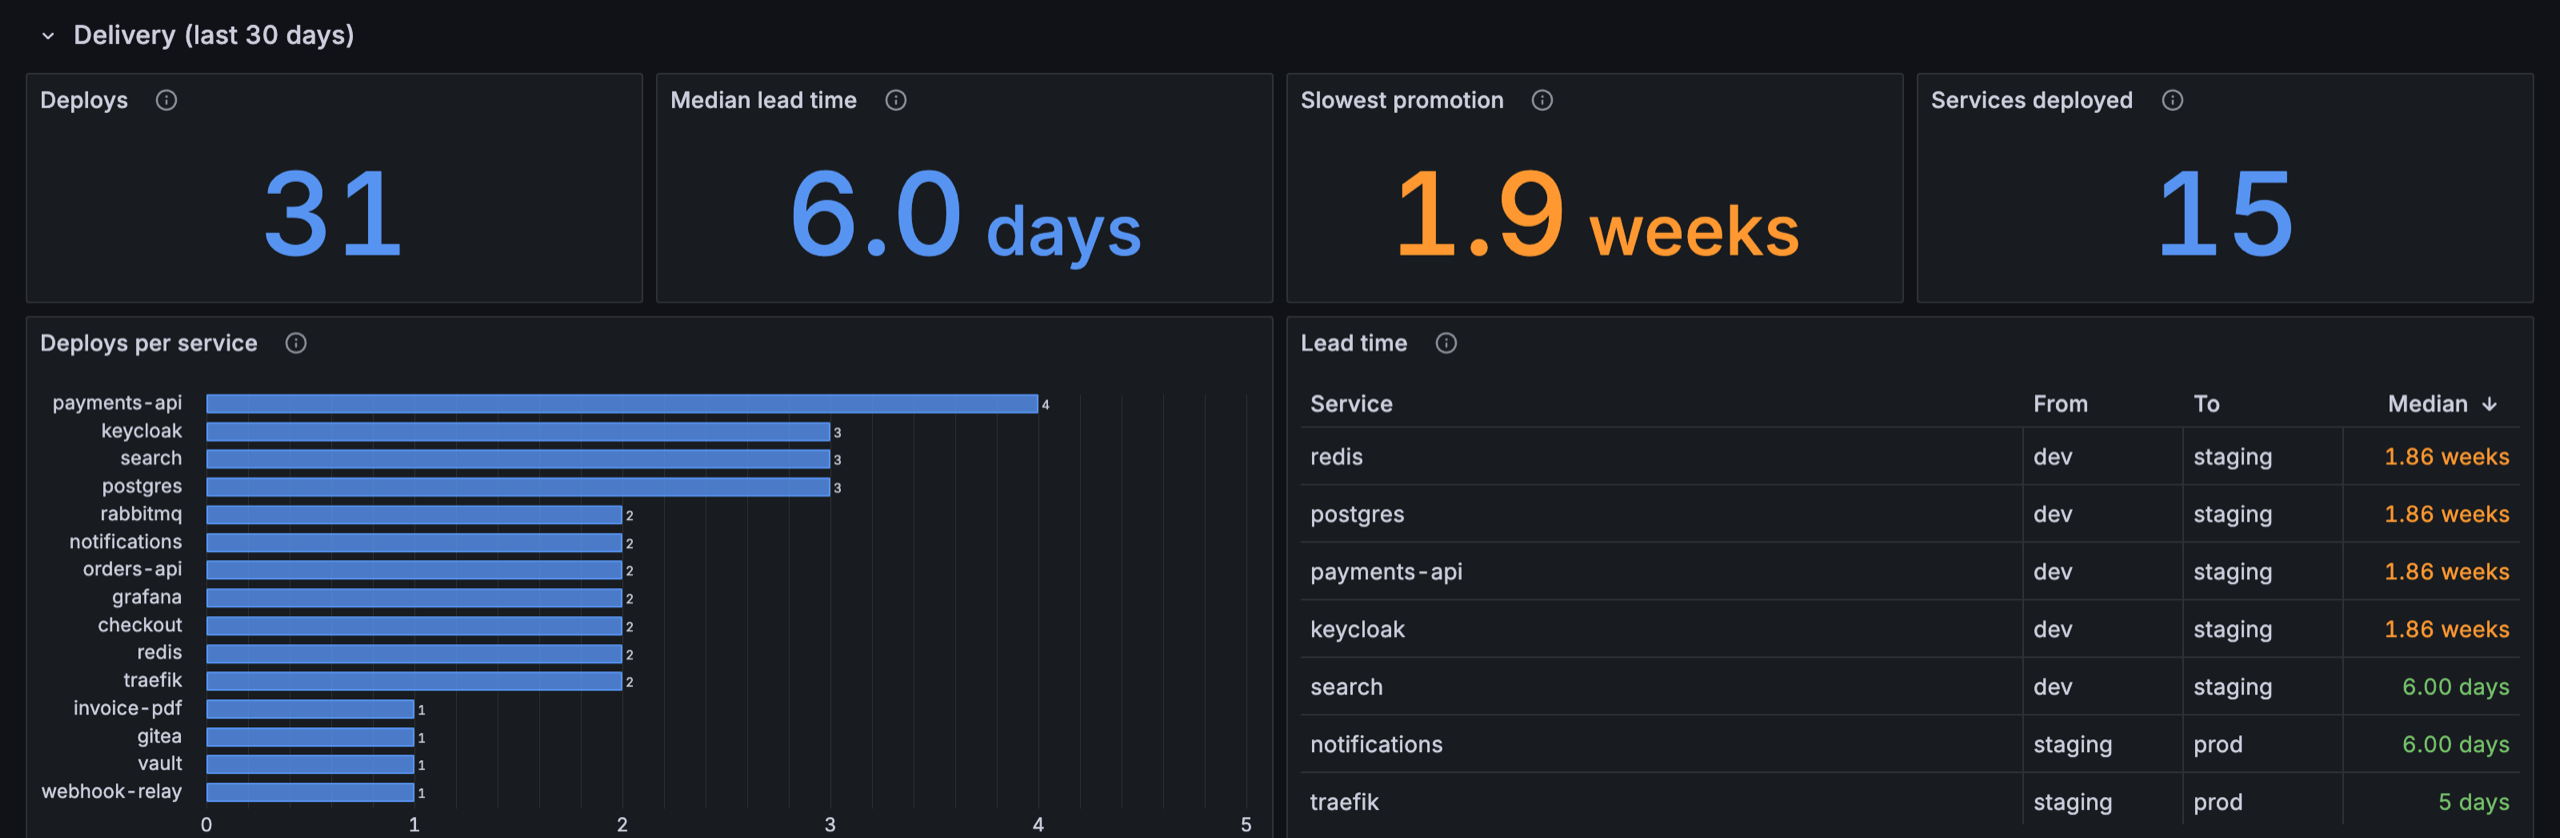
Task: Click the 1.9 weeks stat value
Action: pos(1596,215)
